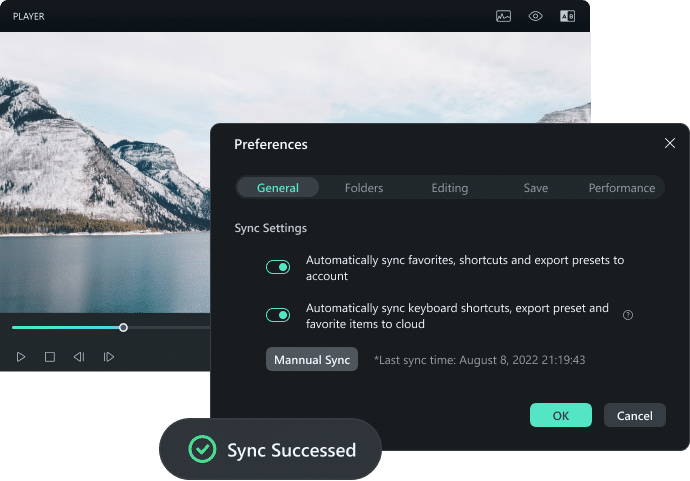Open the Performance tab
Image resolution: width=690 pixels, height=481 pixels.
click(x=621, y=188)
